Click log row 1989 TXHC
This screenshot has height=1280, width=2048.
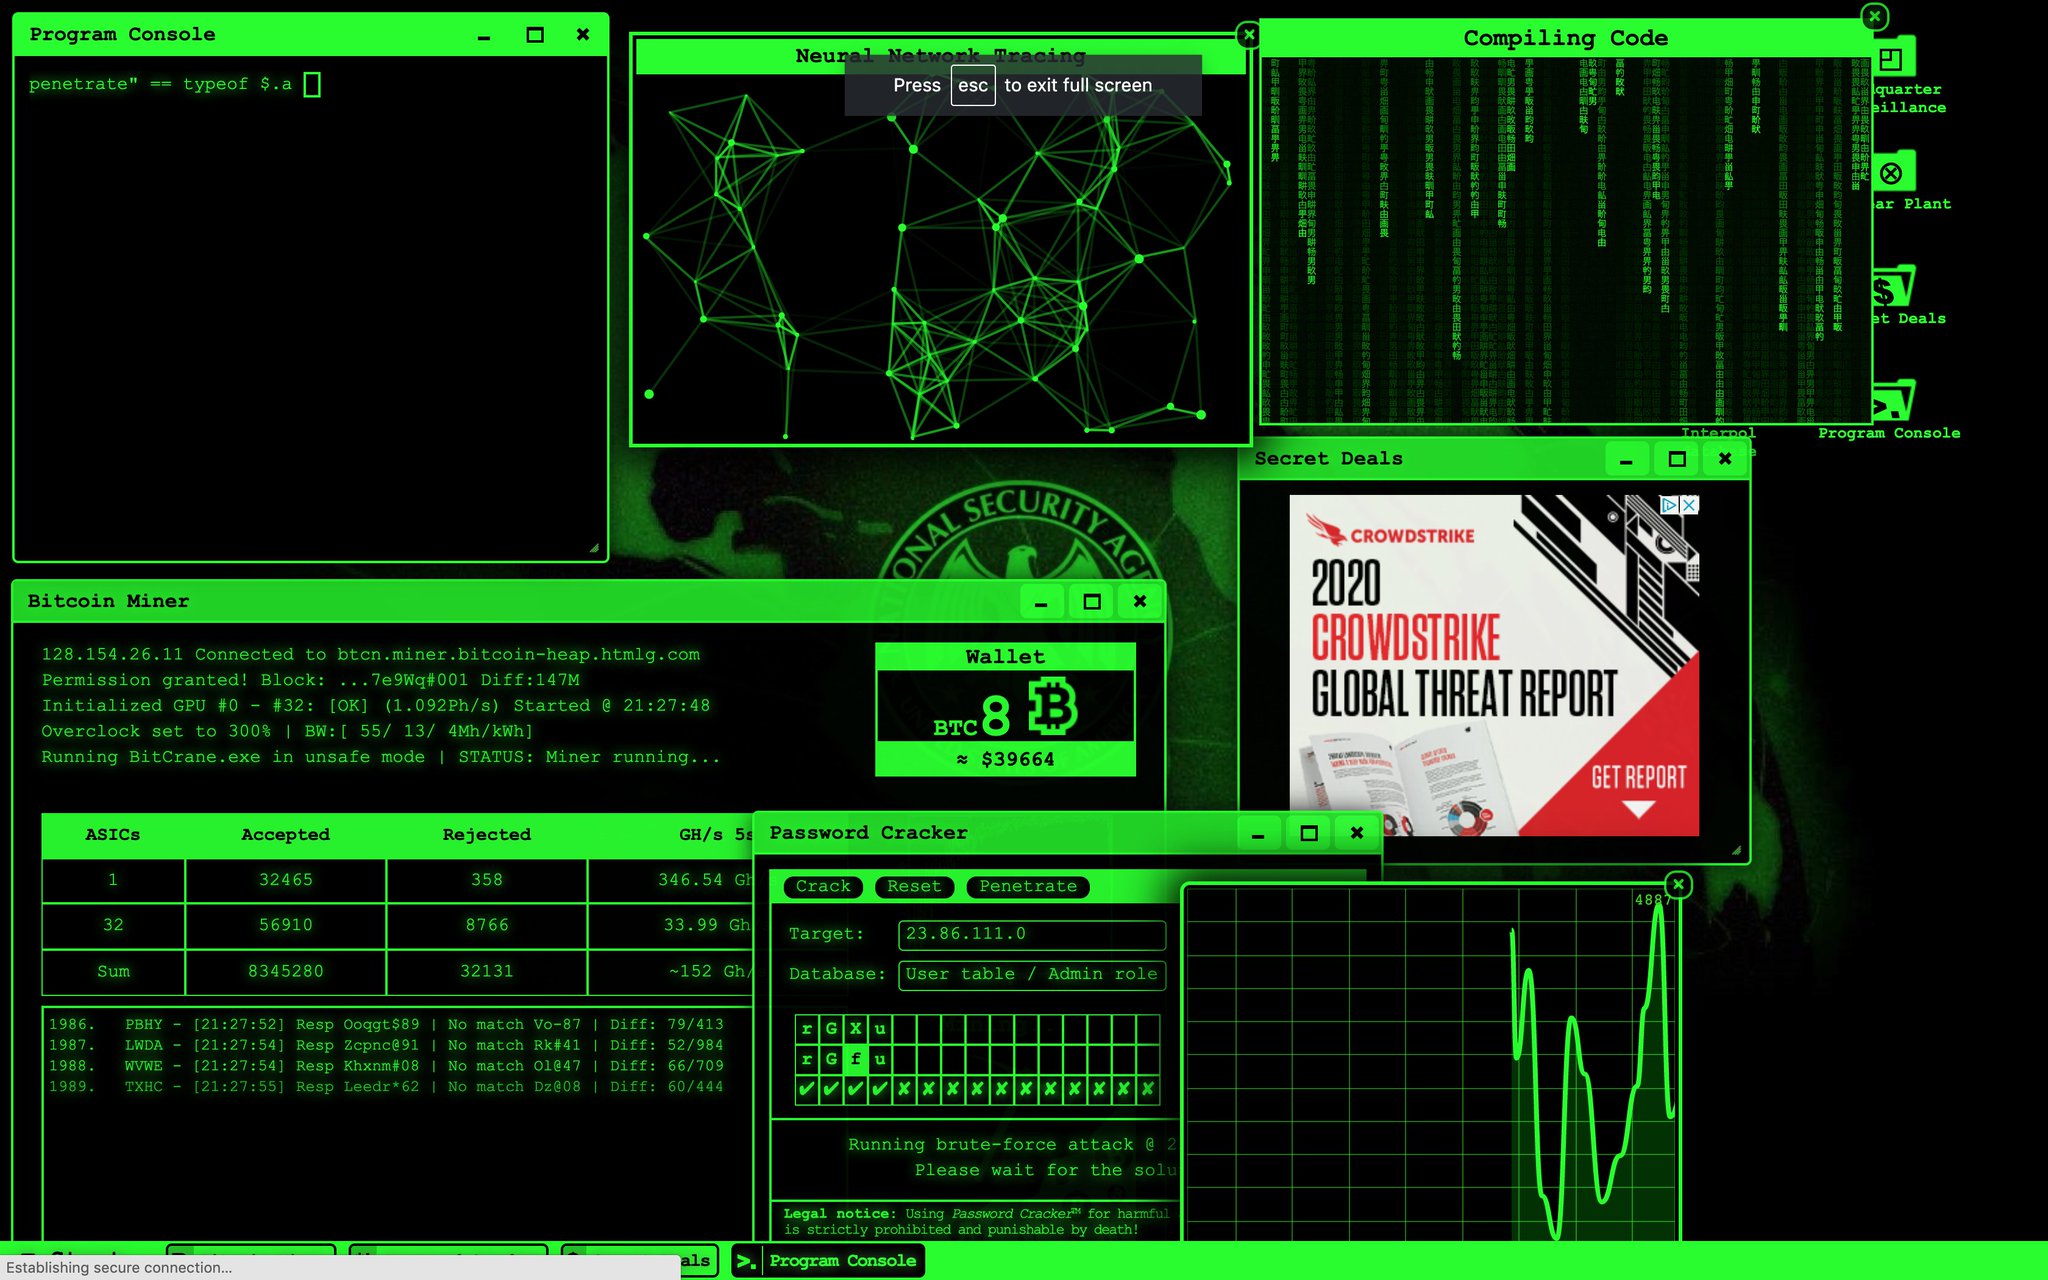386,1087
